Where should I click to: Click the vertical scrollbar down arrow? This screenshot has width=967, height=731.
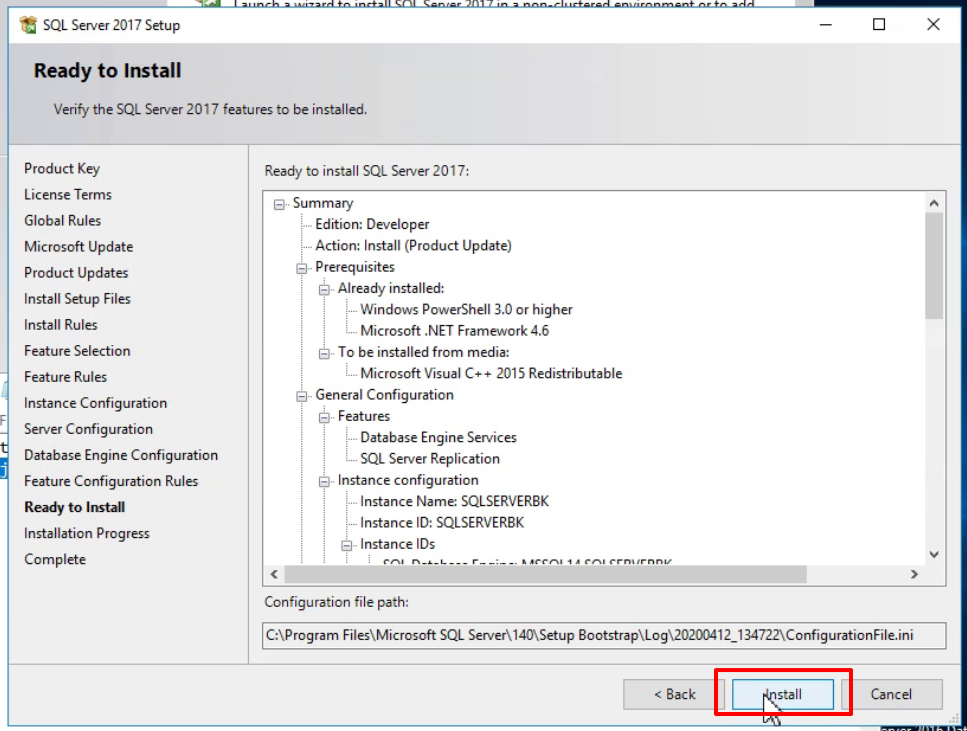(x=934, y=555)
